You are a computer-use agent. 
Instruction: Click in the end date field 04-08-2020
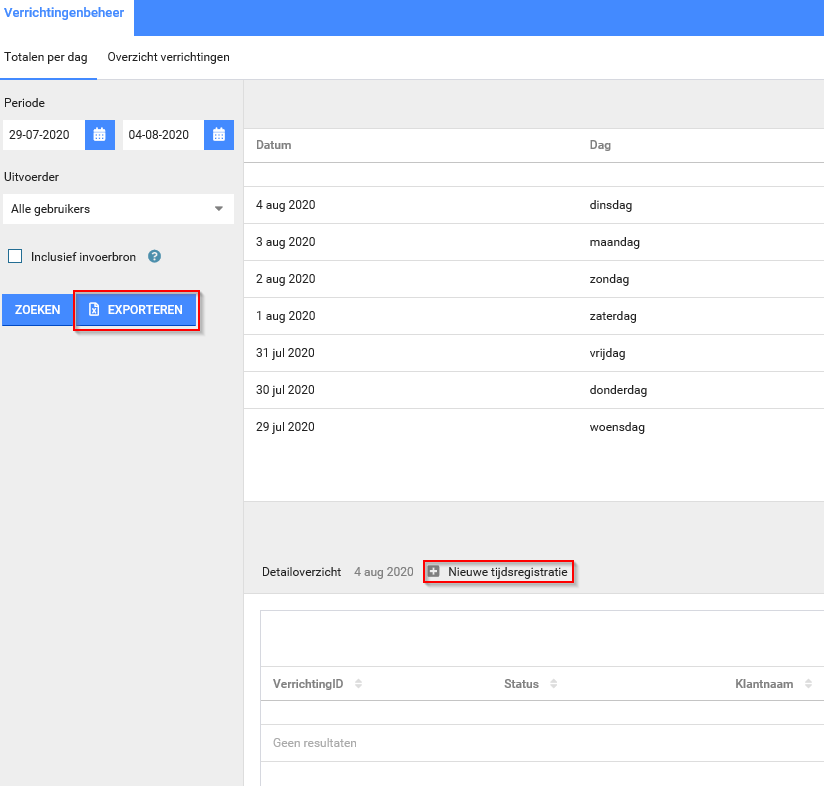[162, 135]
